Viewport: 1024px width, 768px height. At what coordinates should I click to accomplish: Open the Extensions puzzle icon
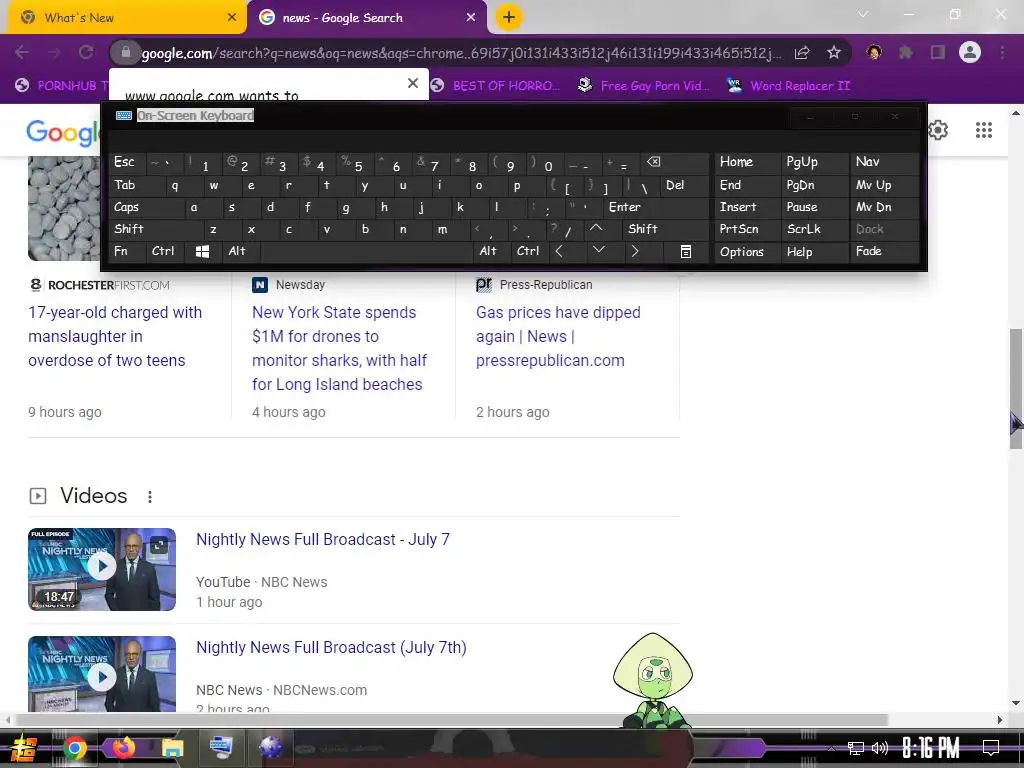[x=906, y=52]
